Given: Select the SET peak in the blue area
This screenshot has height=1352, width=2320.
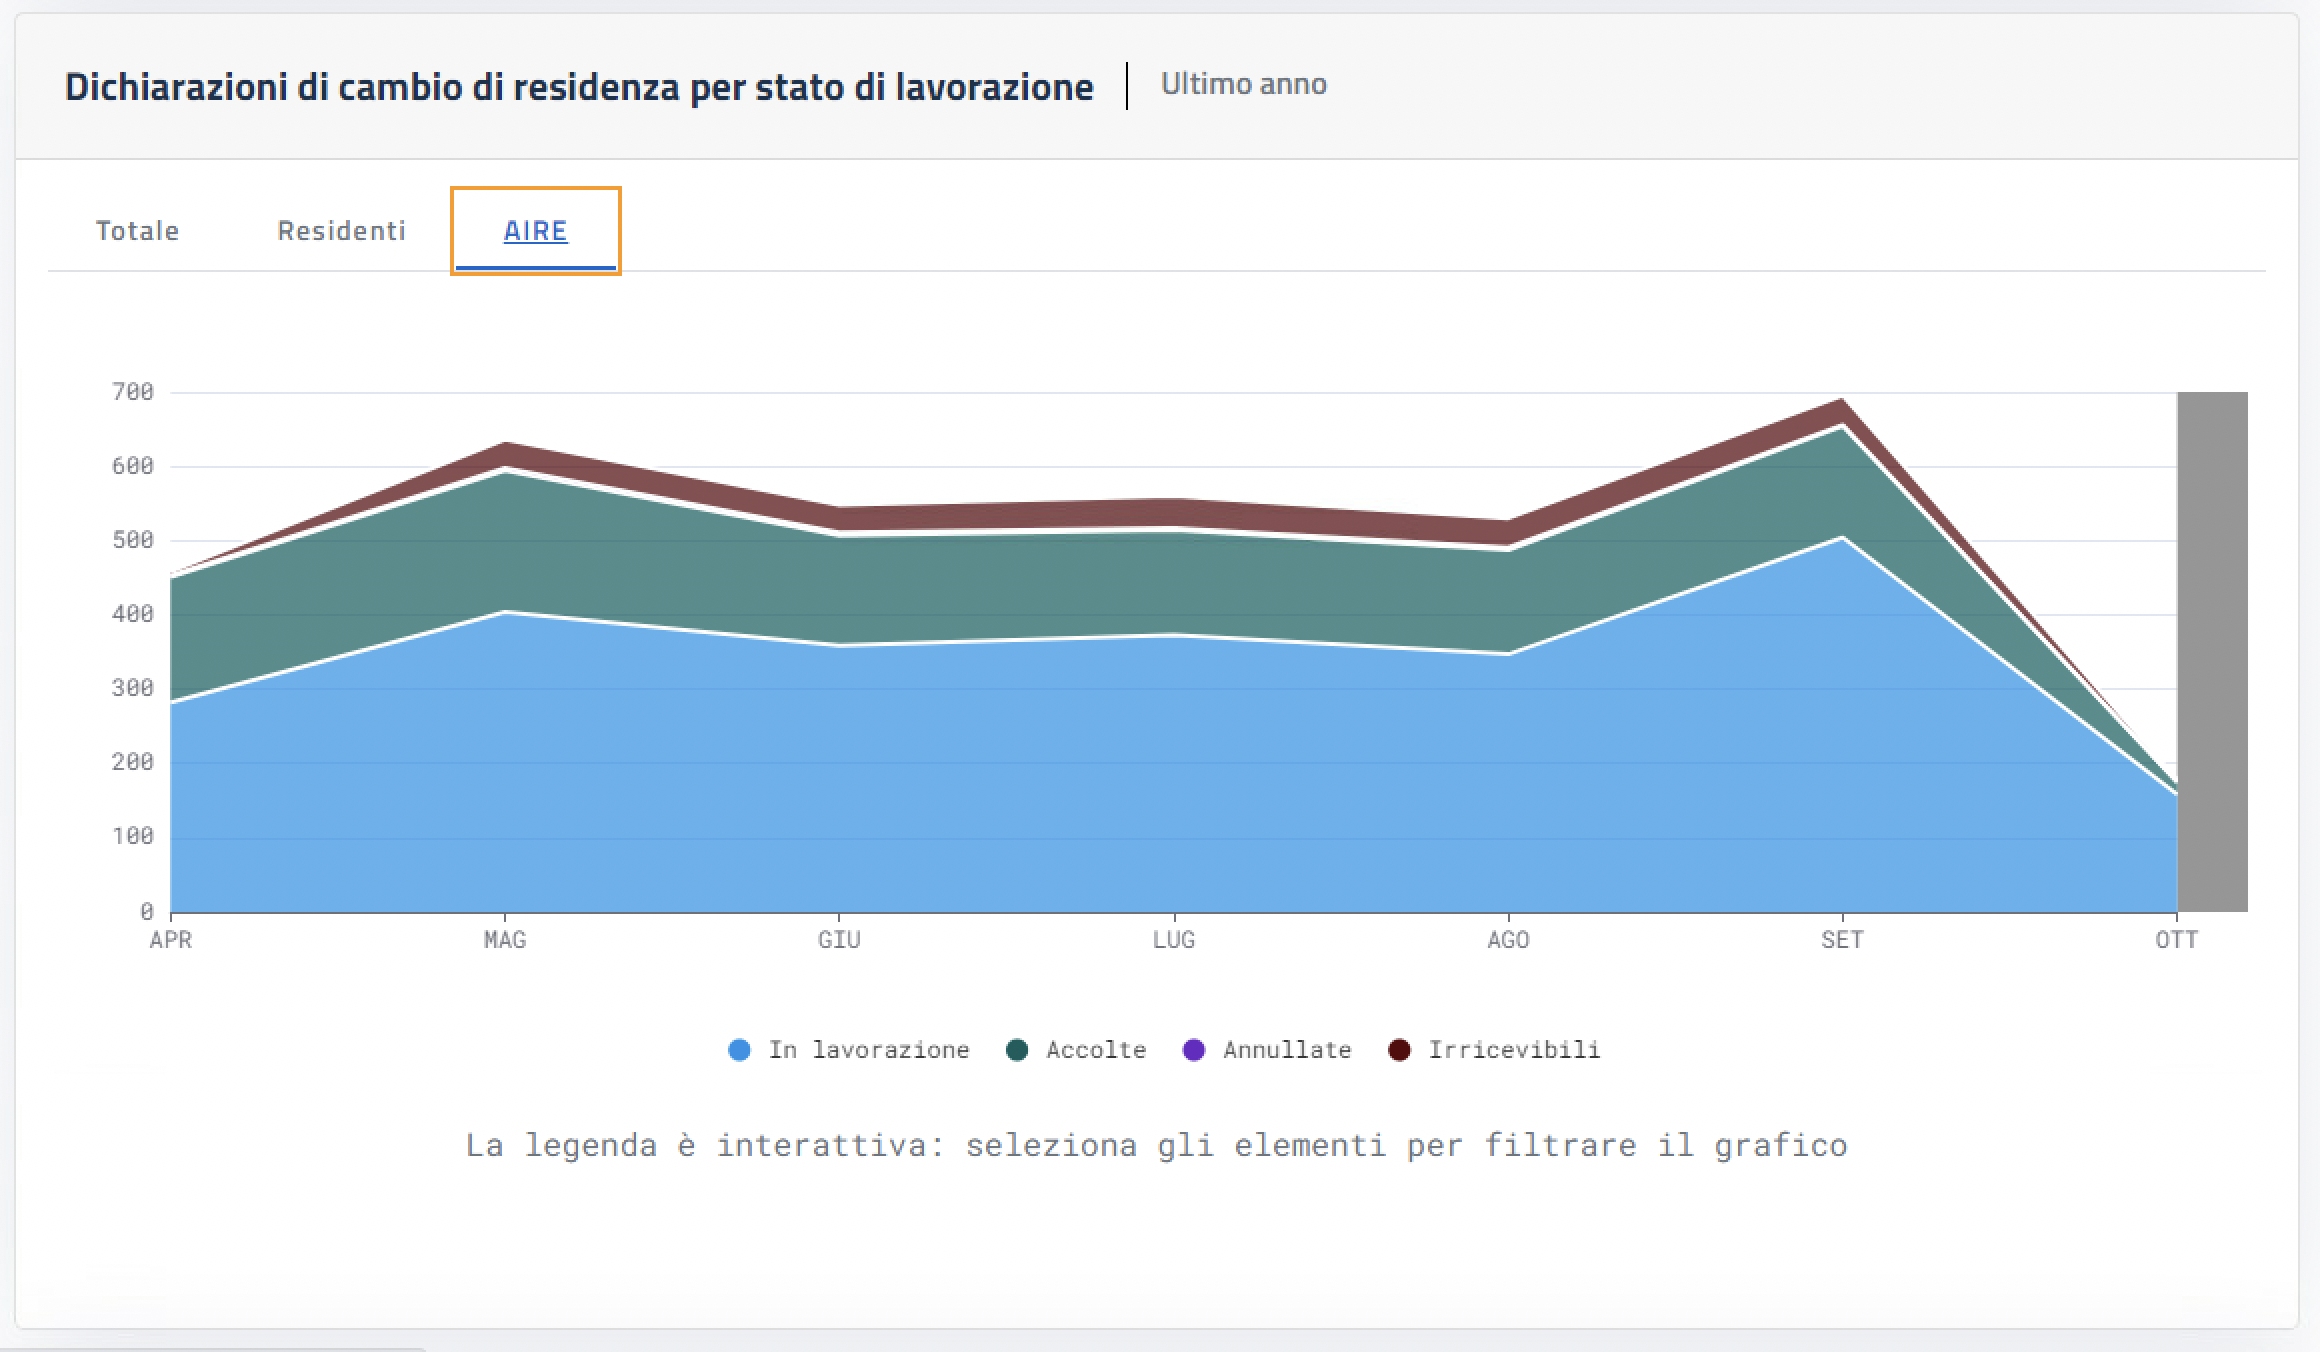Looking at the screenshot, I should click(x=1842, y=570).
